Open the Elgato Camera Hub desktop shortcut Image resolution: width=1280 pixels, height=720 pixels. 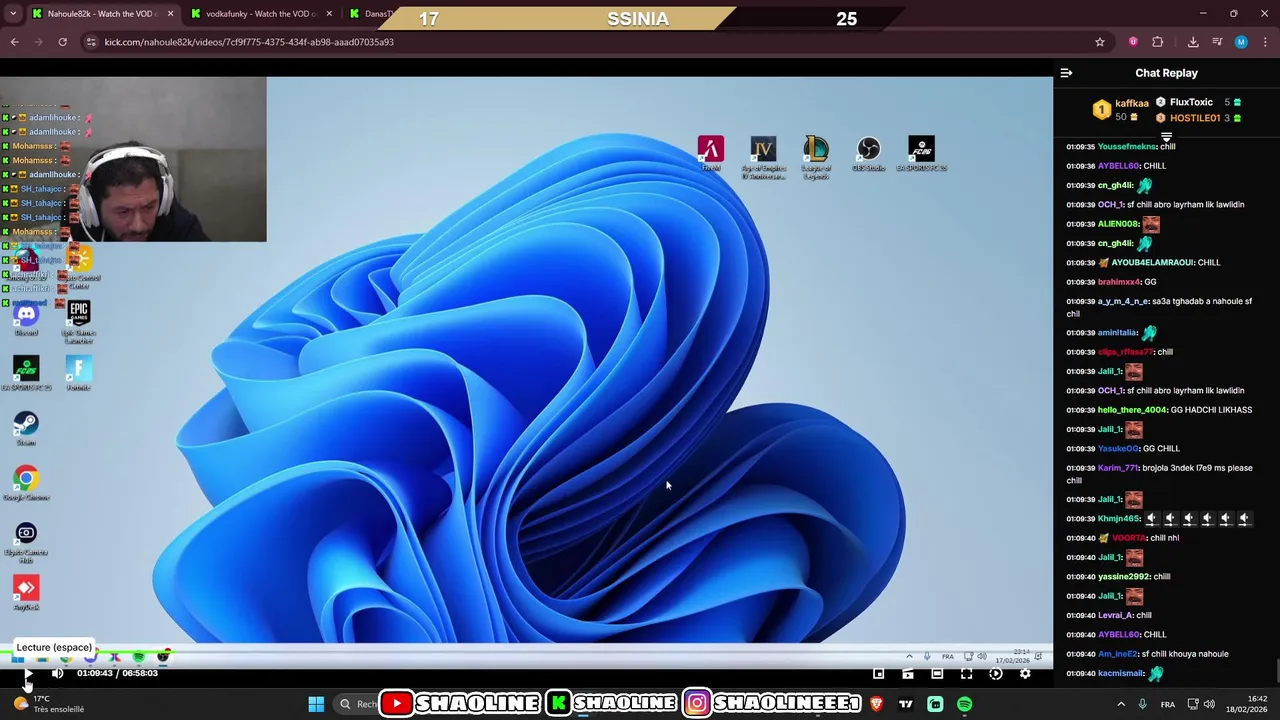26,542
